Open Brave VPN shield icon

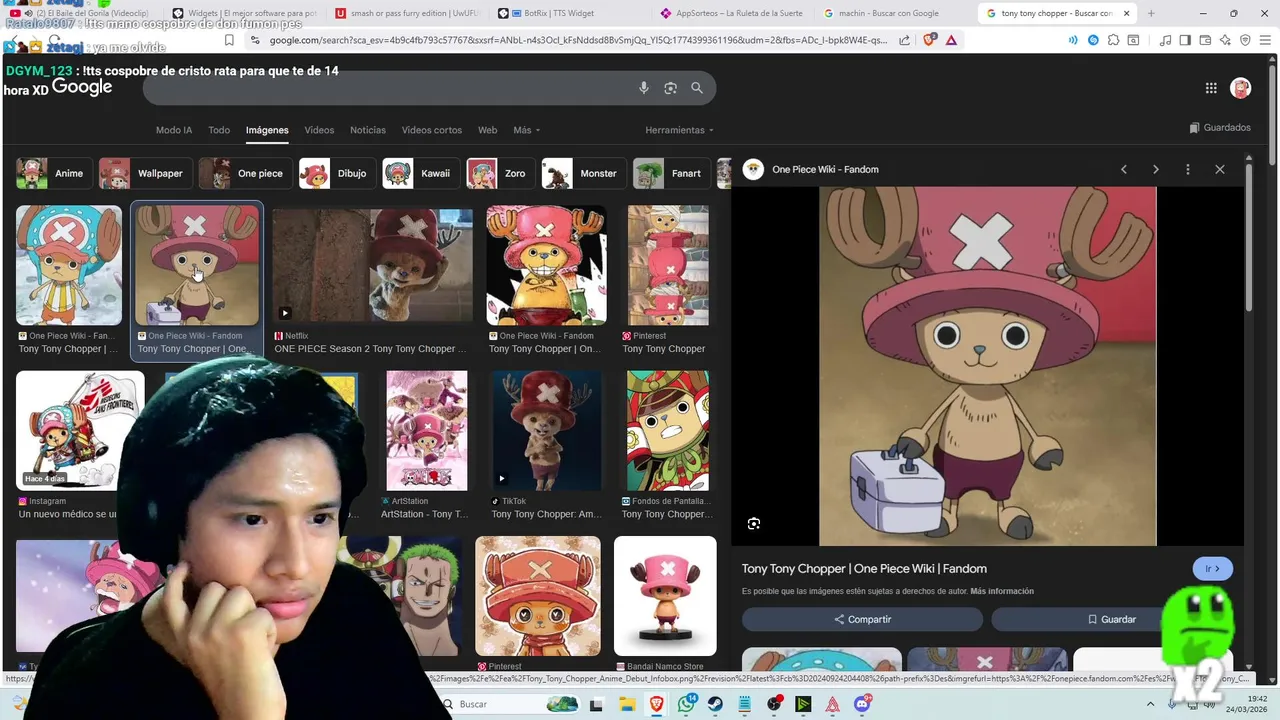click(x=1245, y=40)
